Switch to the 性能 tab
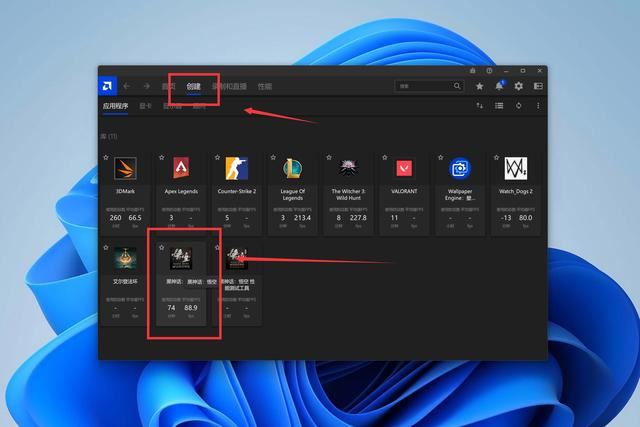Screen dimensions: 640x427 [x=264, y=86]
